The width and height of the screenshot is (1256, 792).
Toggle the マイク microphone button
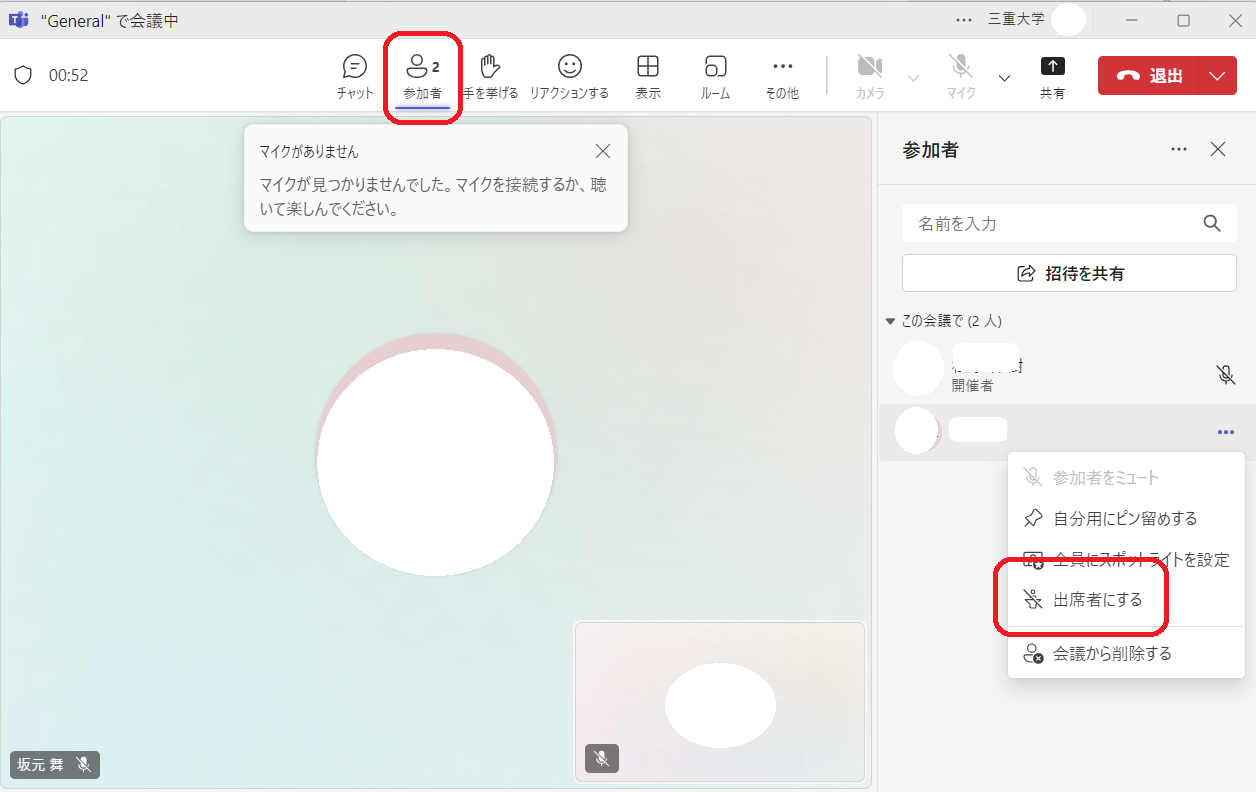point(961,76)
